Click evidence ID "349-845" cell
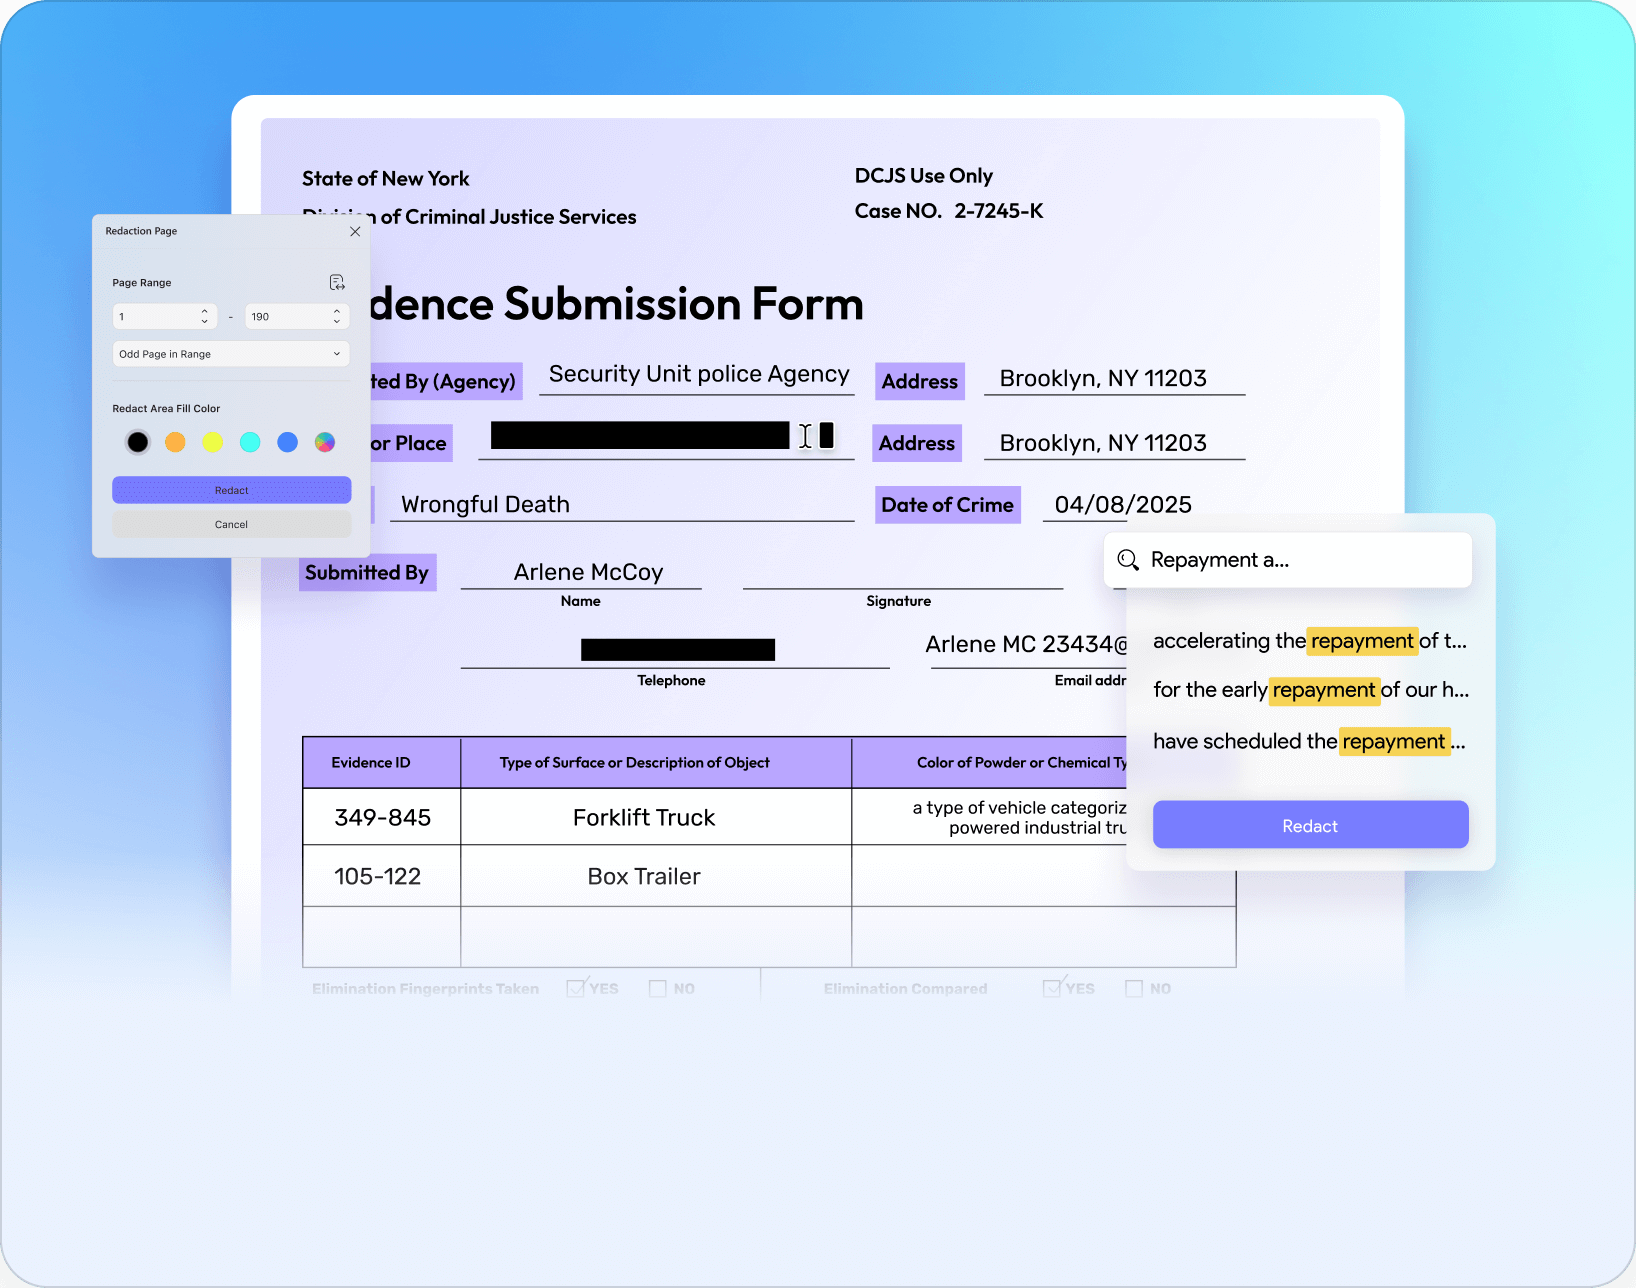 click(382, 818)
